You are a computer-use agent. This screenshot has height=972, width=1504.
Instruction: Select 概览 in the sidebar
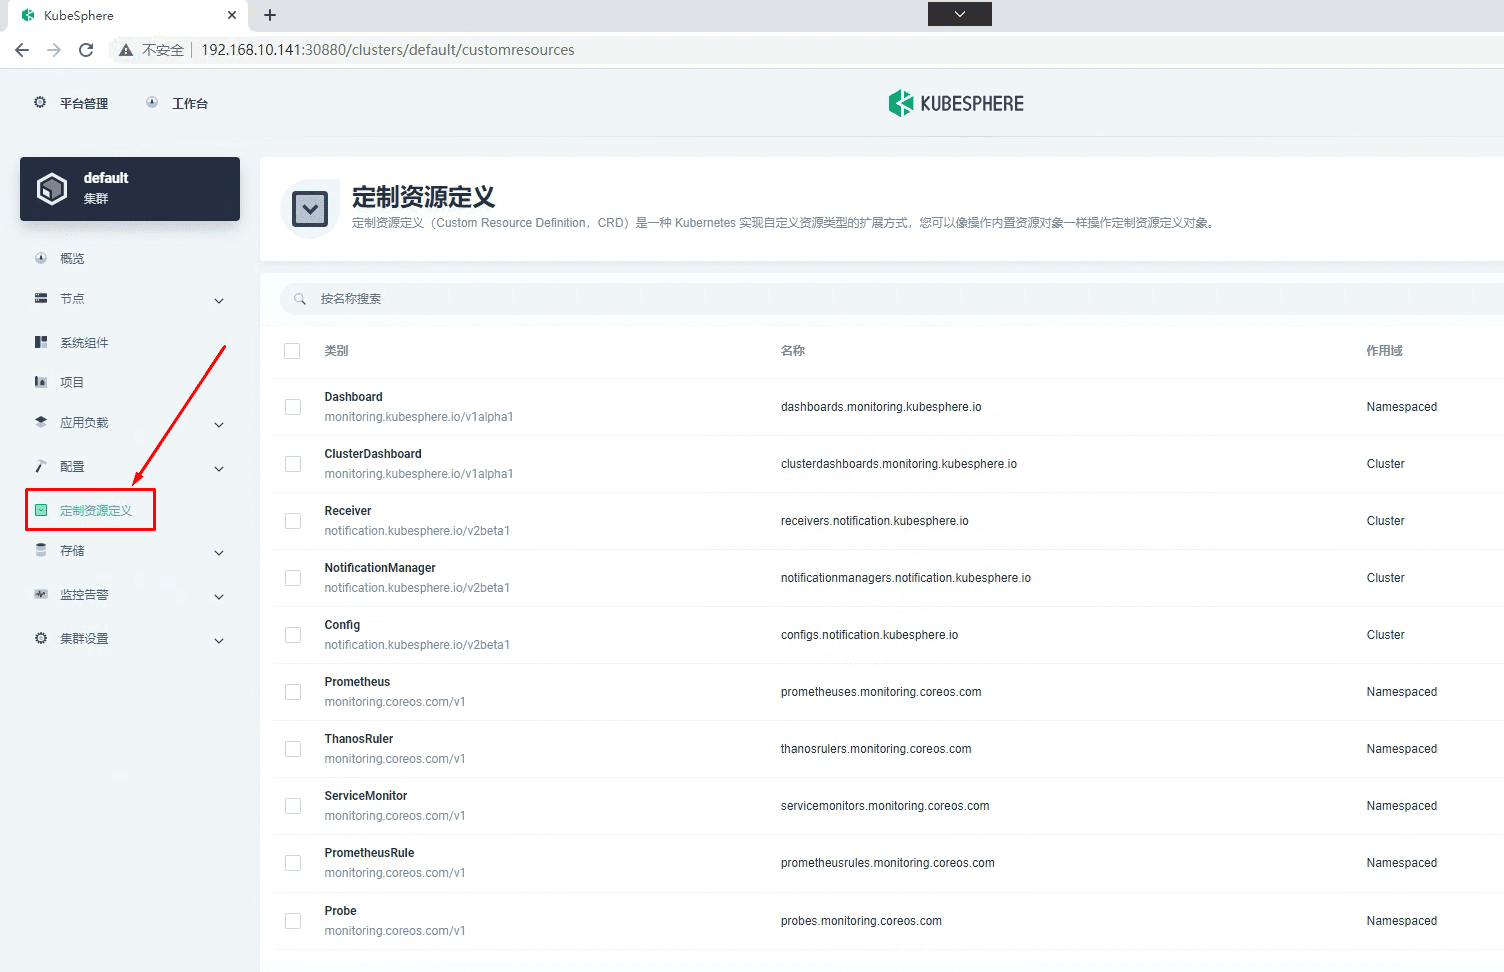(x=72, y=258)
